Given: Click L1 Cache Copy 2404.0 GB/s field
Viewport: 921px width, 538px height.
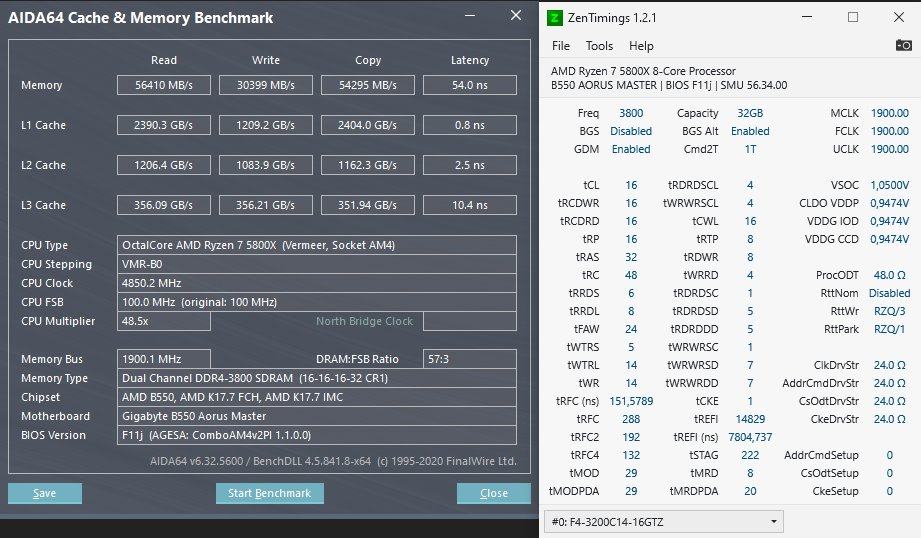Looking at the screenshot, I should [x=368, y=125].
